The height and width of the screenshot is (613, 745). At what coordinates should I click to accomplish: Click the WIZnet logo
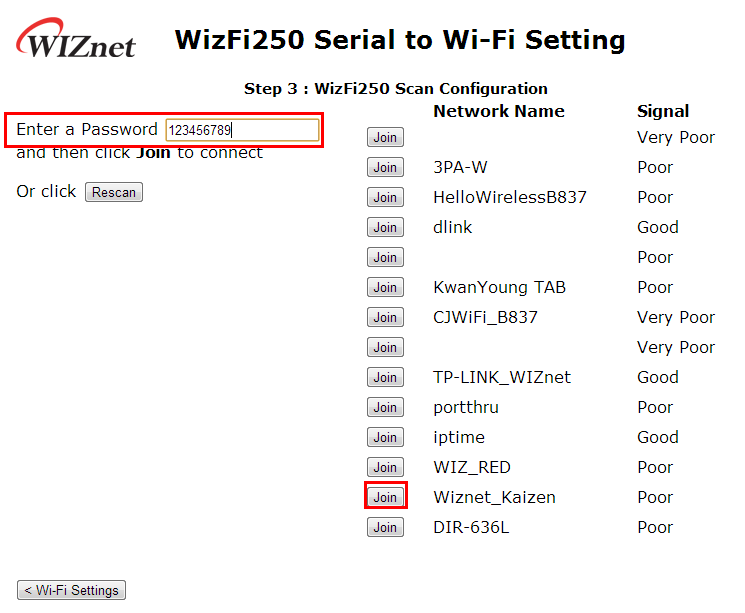(x=76, y=38)
